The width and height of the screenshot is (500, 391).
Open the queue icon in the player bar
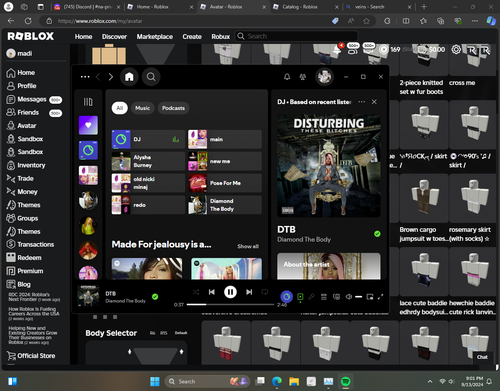(x=324, y=297)
